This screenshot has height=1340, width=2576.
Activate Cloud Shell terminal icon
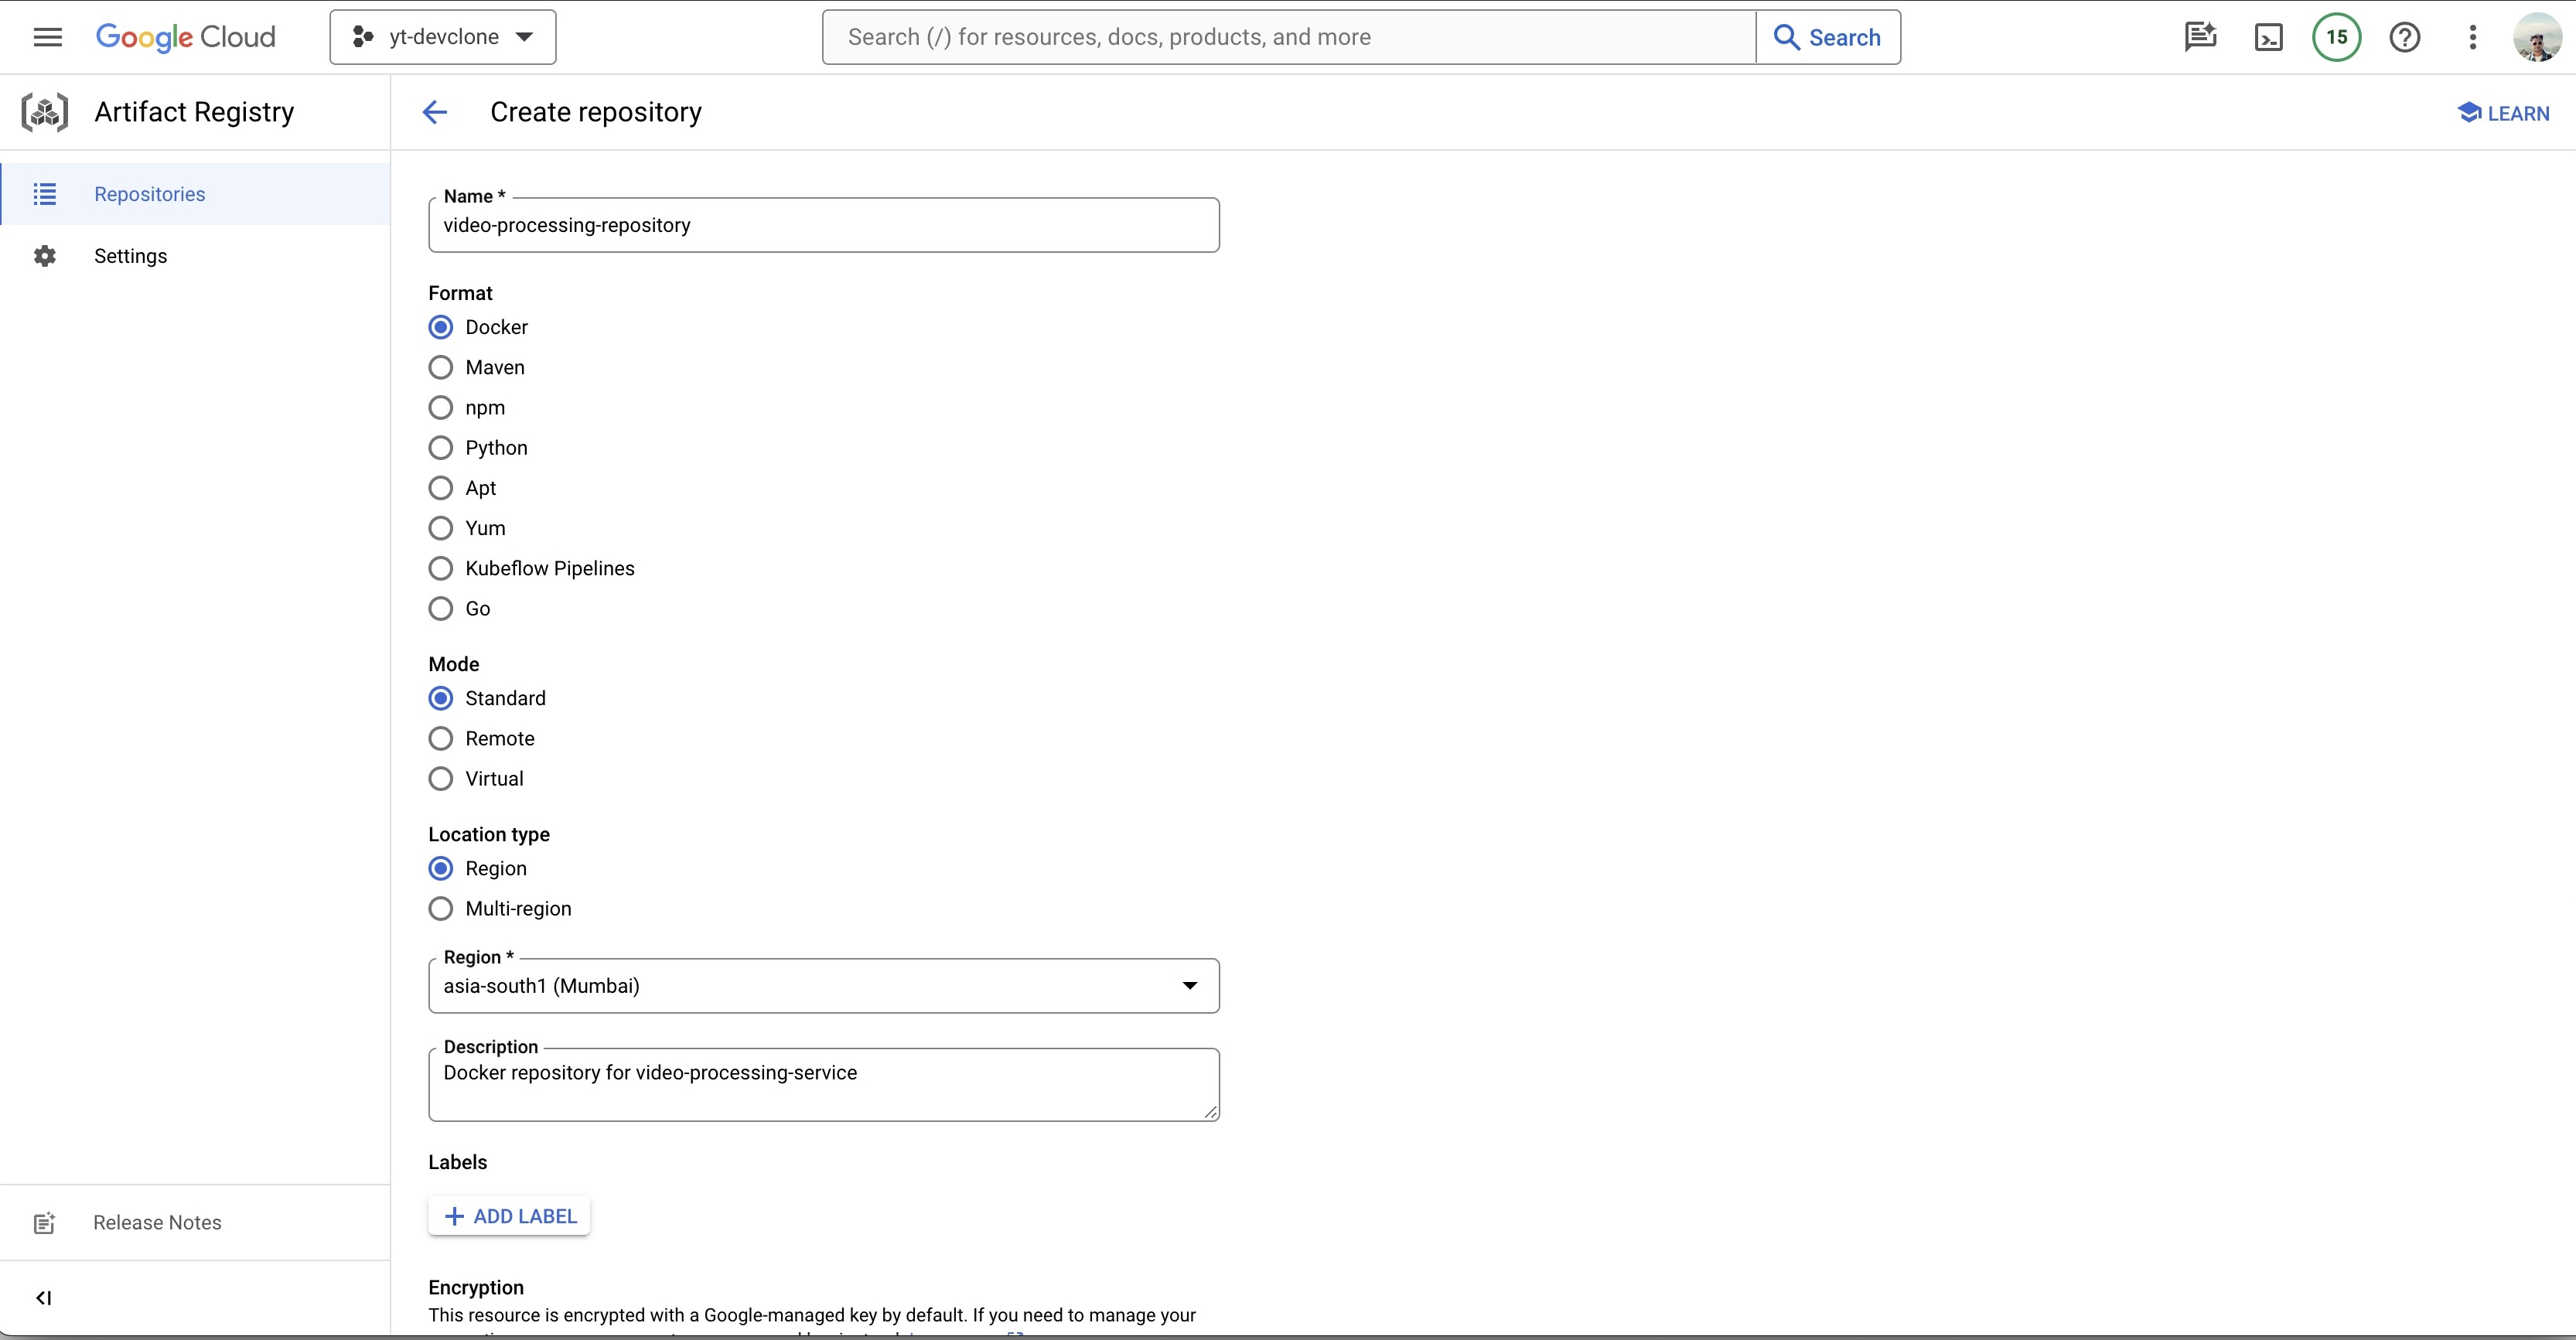pos(2268,37)
